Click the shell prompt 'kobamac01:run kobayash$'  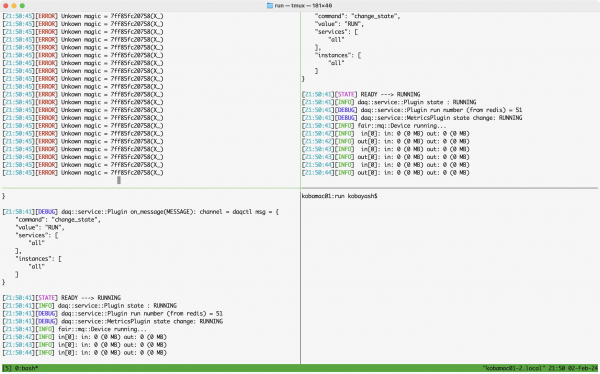point(339,196)
